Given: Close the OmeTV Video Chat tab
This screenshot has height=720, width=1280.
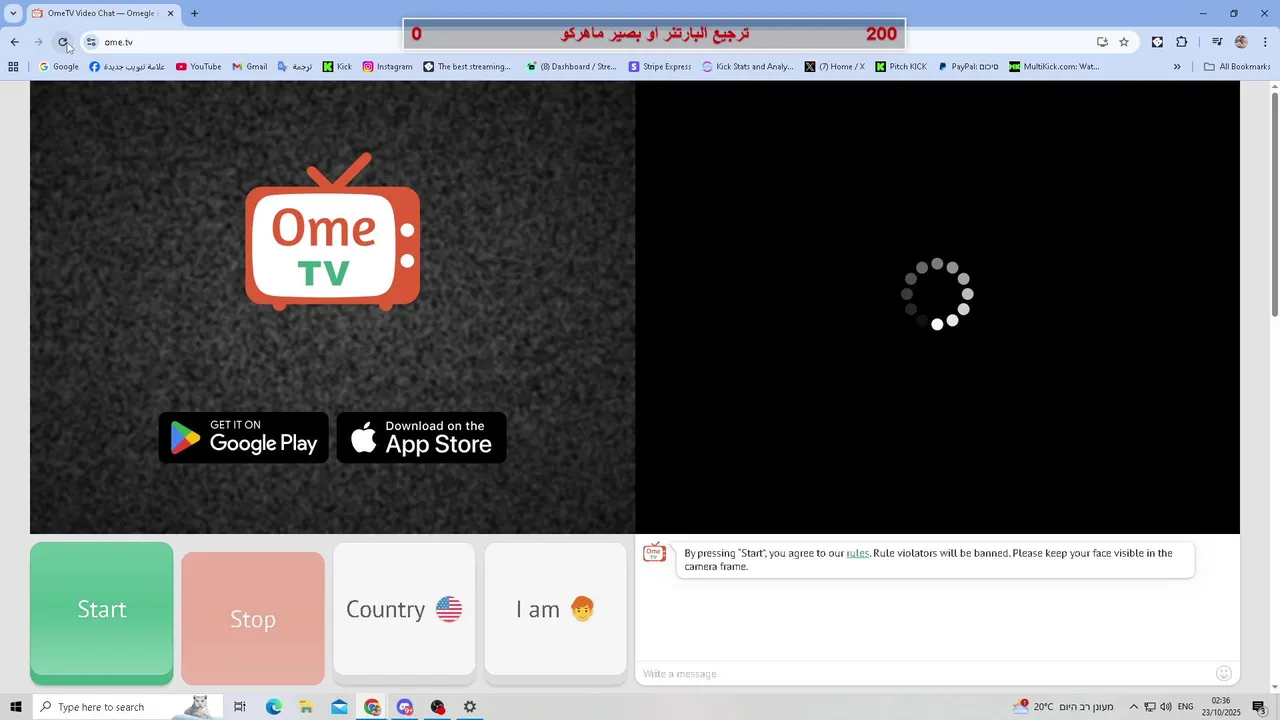Looking at the screenshot, I should pos(171,14).
